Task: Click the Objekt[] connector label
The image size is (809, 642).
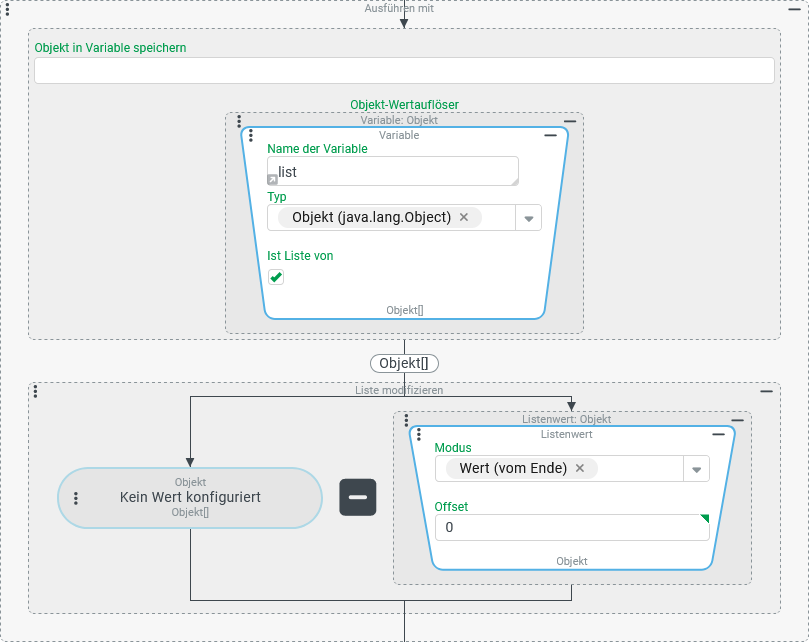Action: pyautogui.click(x=404, y=363)
